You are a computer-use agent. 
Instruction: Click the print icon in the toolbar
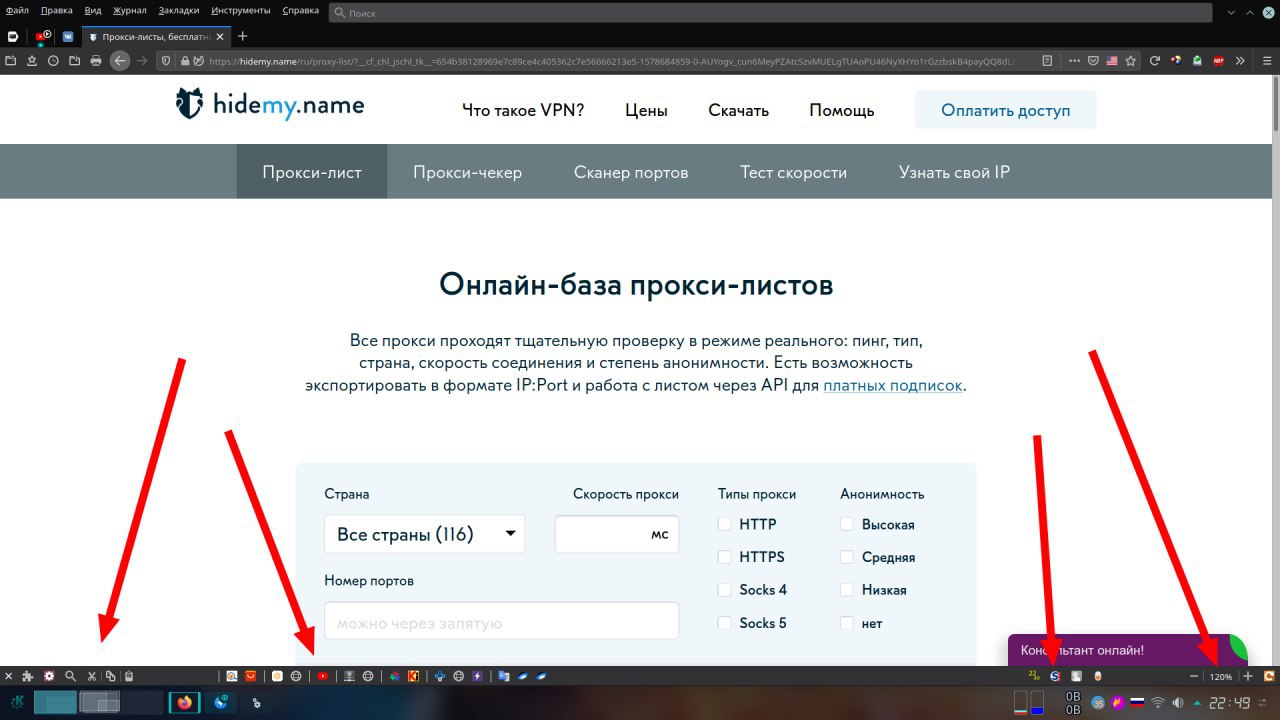[x=95, y=60]
